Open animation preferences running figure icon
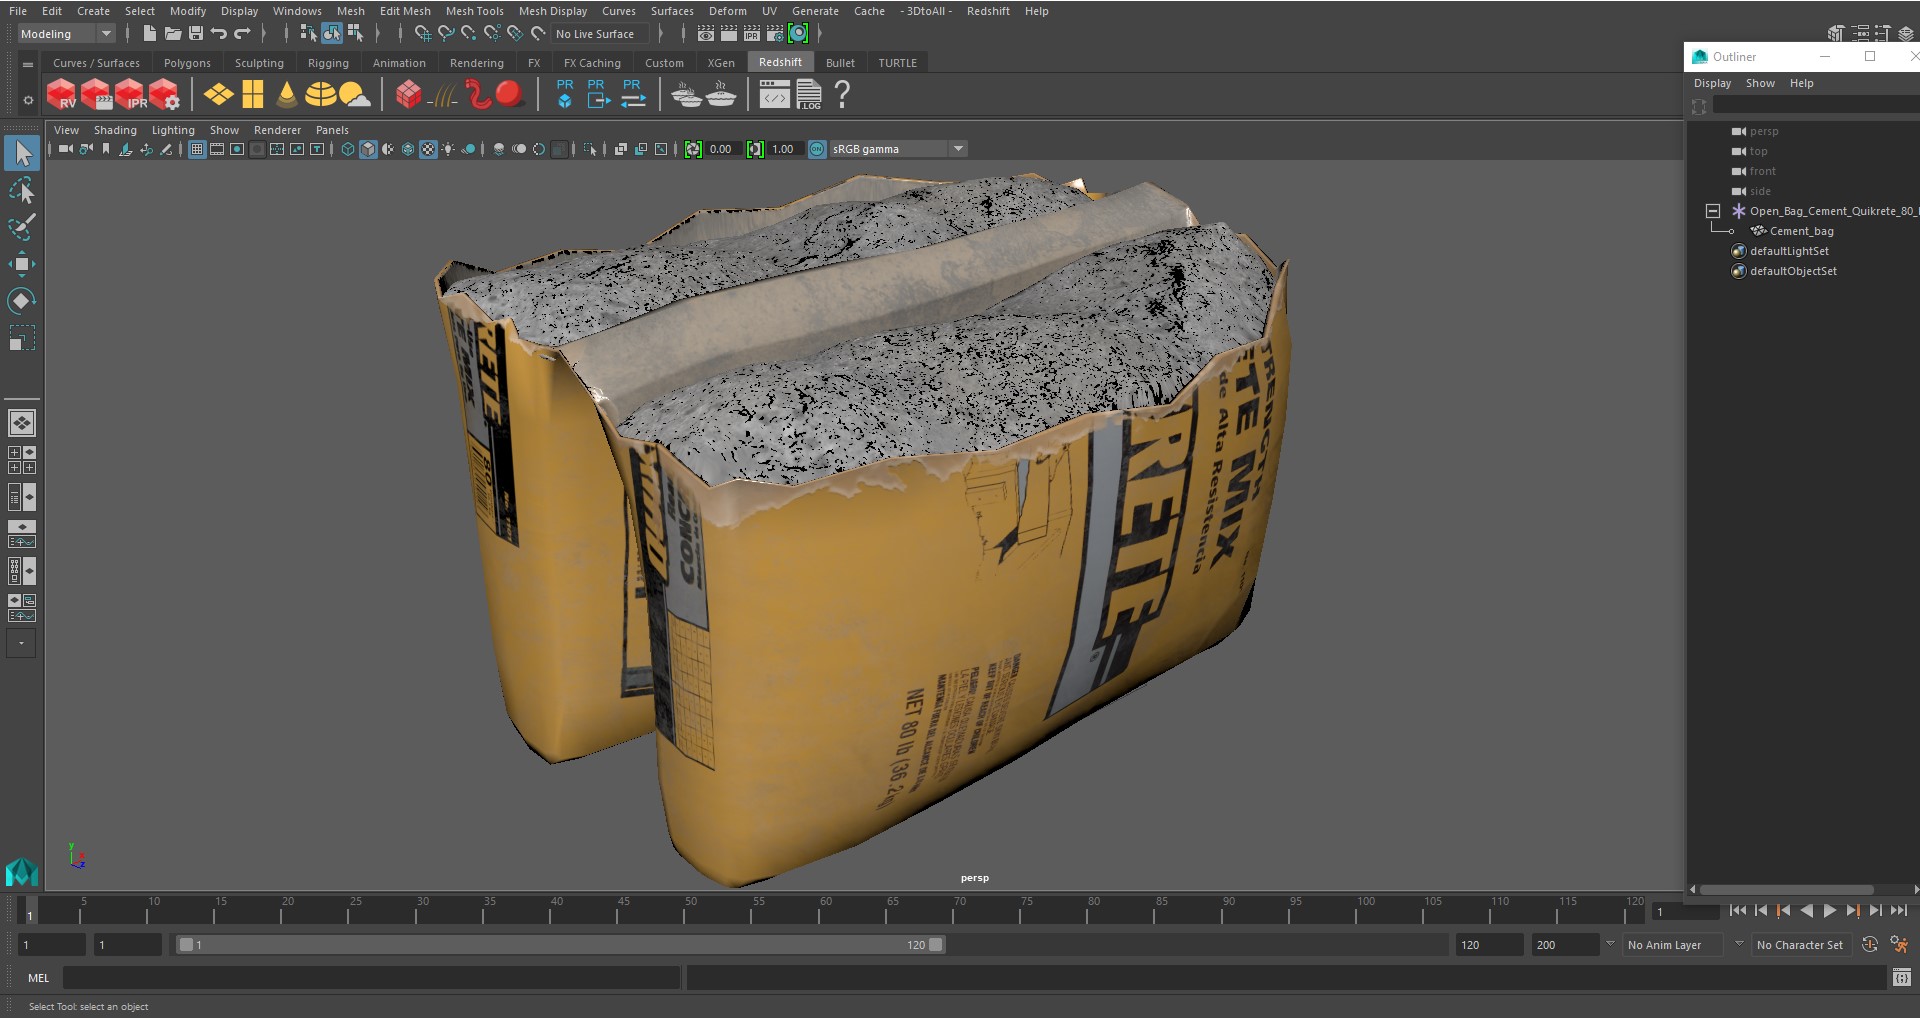The height and width of the screenshot is (1018, 1920). (x=1899, y=945)
